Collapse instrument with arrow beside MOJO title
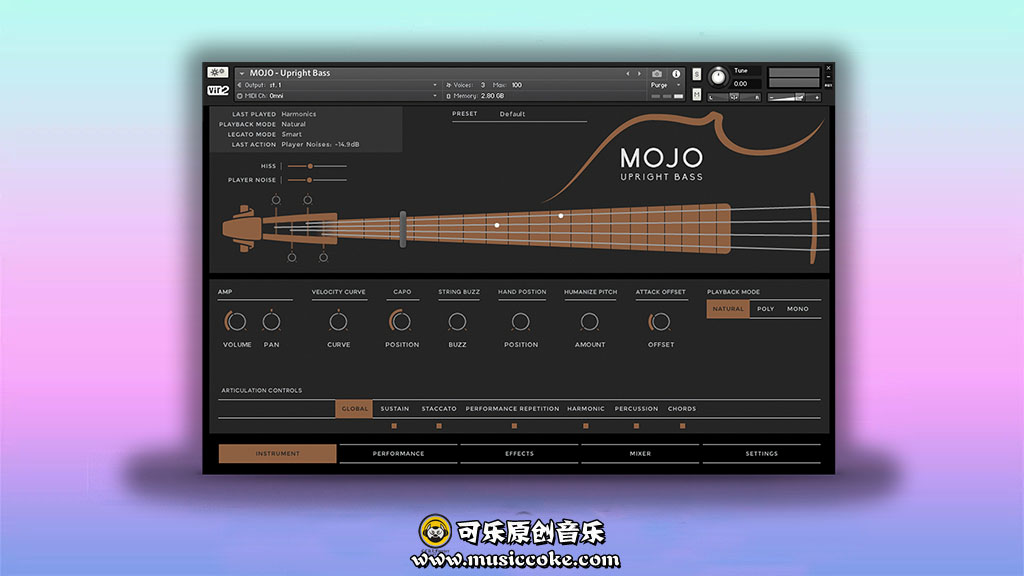The width and height of the screenshot is (1024, 576). pyautogui.click(x=242, y=74)
